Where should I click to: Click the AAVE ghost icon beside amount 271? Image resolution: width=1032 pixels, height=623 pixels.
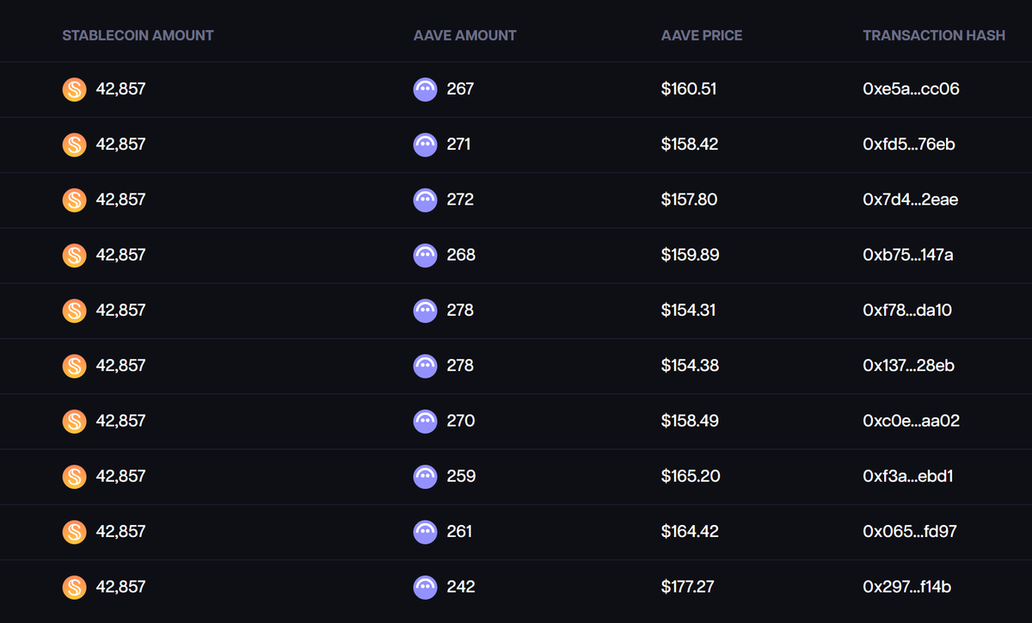coord(425,145)
